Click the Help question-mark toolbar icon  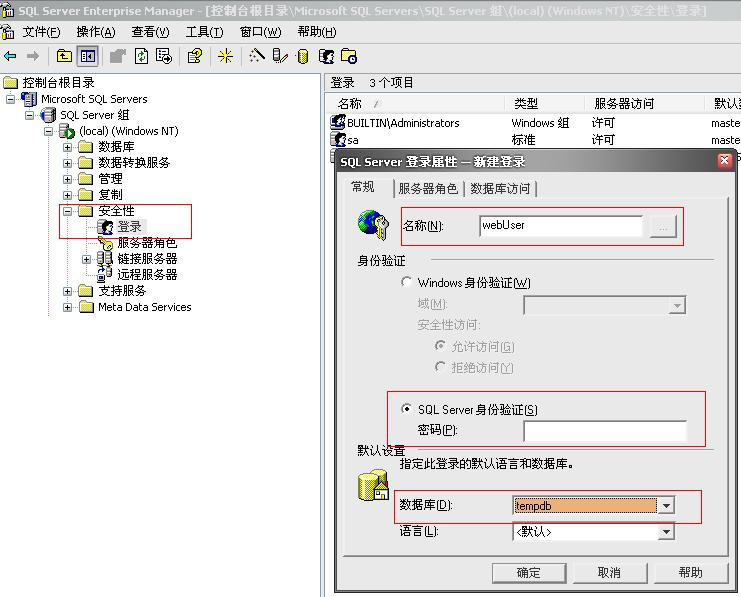195,56
